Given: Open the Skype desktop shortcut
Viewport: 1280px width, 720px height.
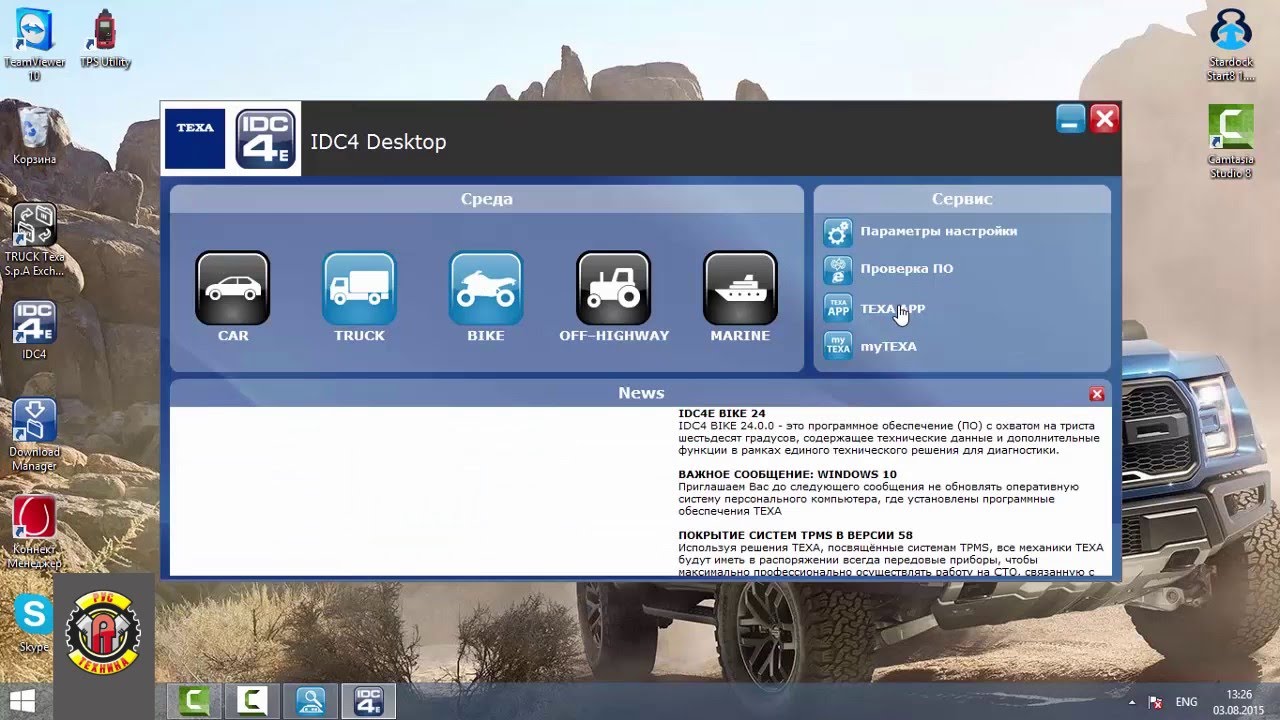Looking at the screenshot, I should click(x=34, y=623).
